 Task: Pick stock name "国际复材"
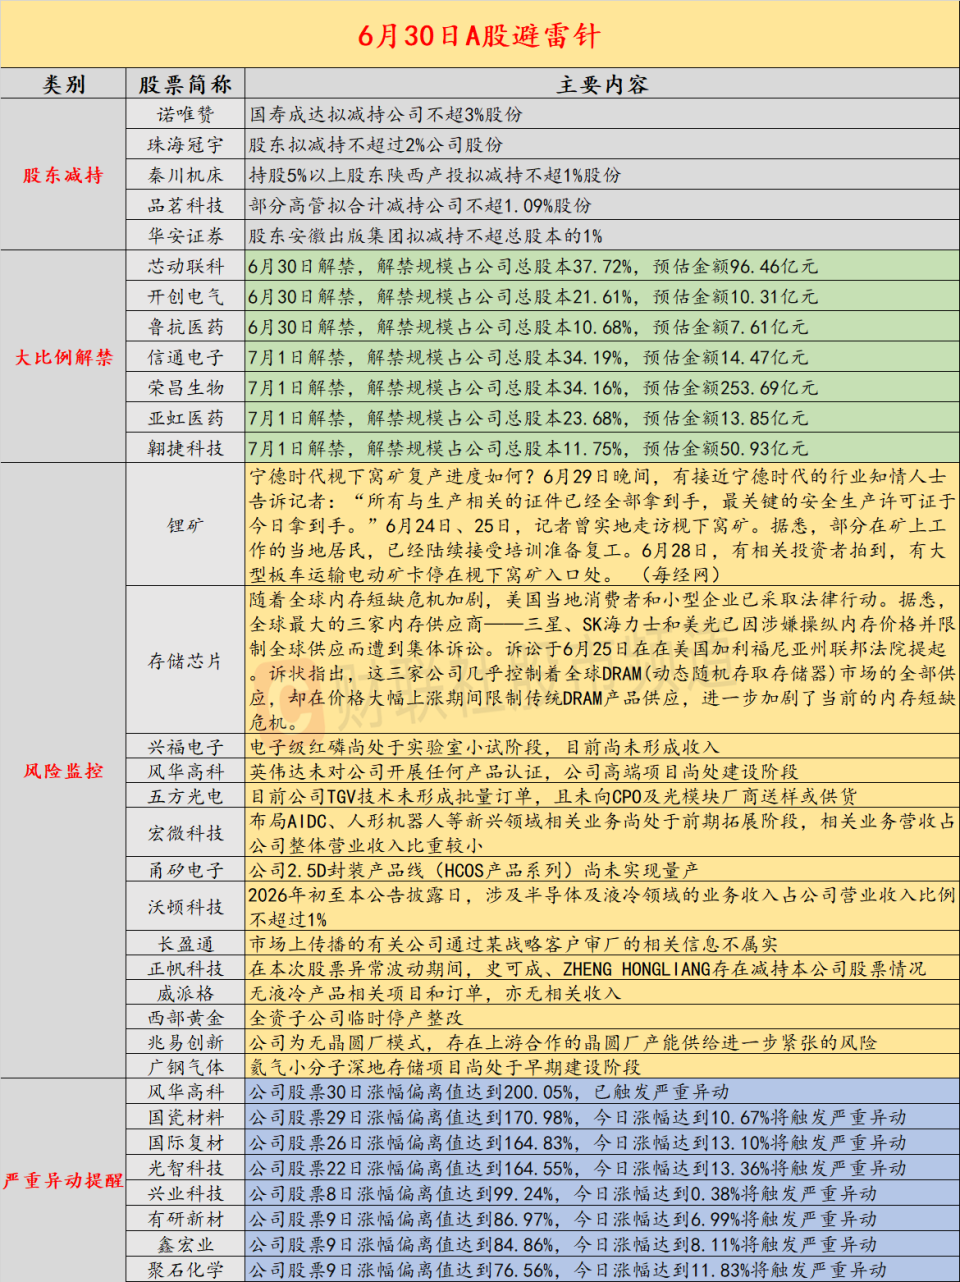pos(186,1143)
